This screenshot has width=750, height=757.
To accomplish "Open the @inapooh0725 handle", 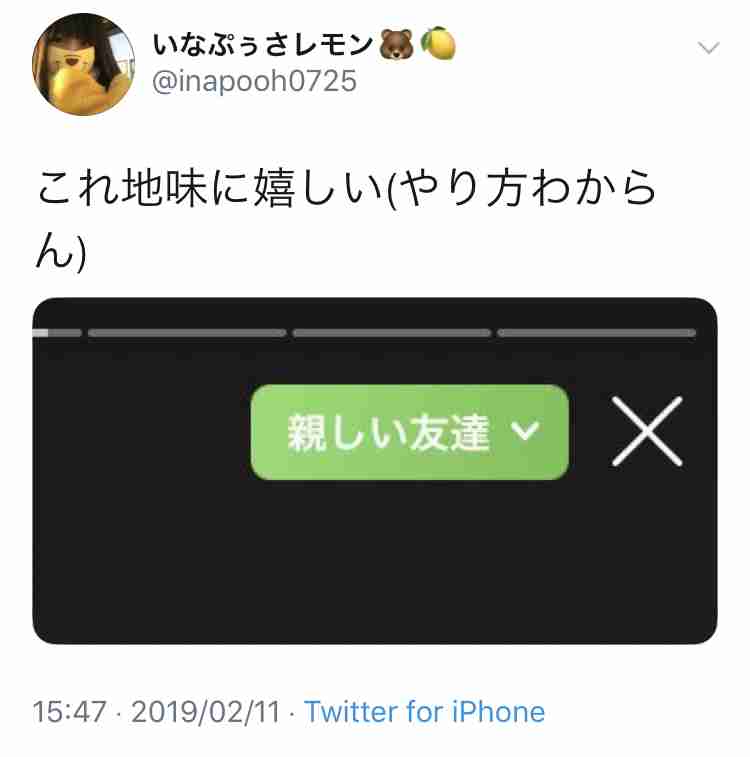I will click(x=254, y=81).
